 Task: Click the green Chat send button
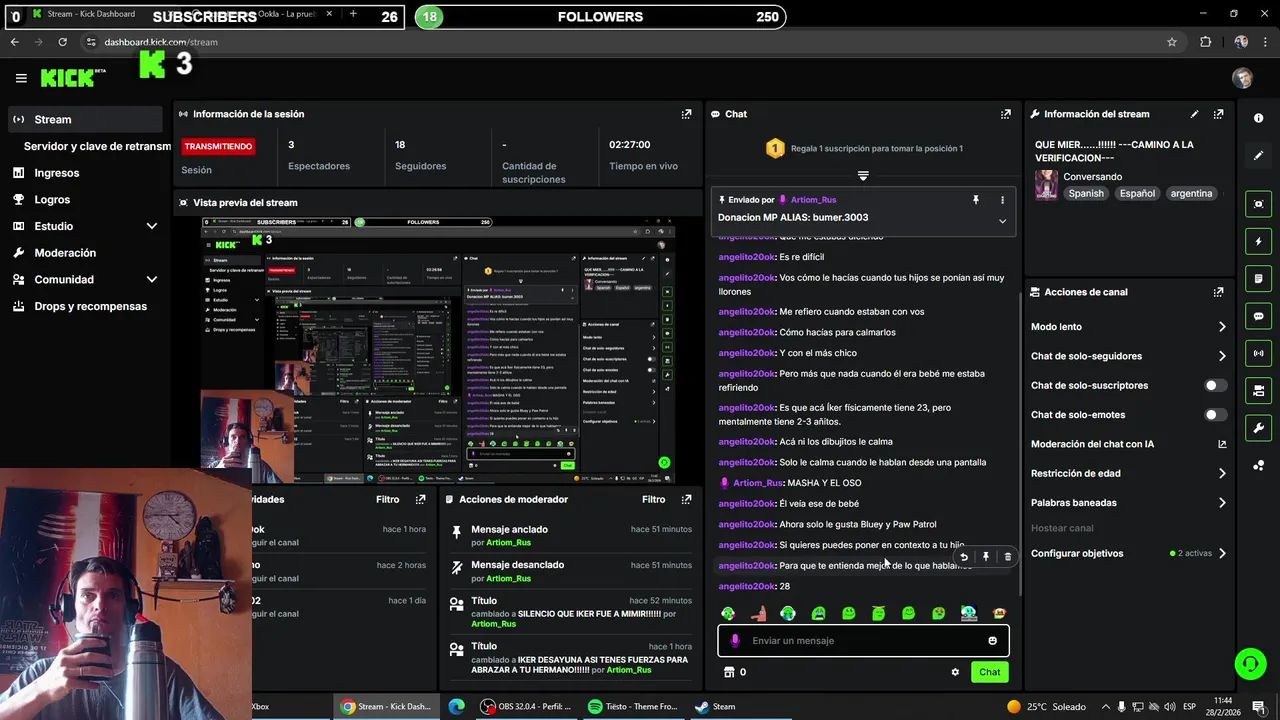click(989, 672)
